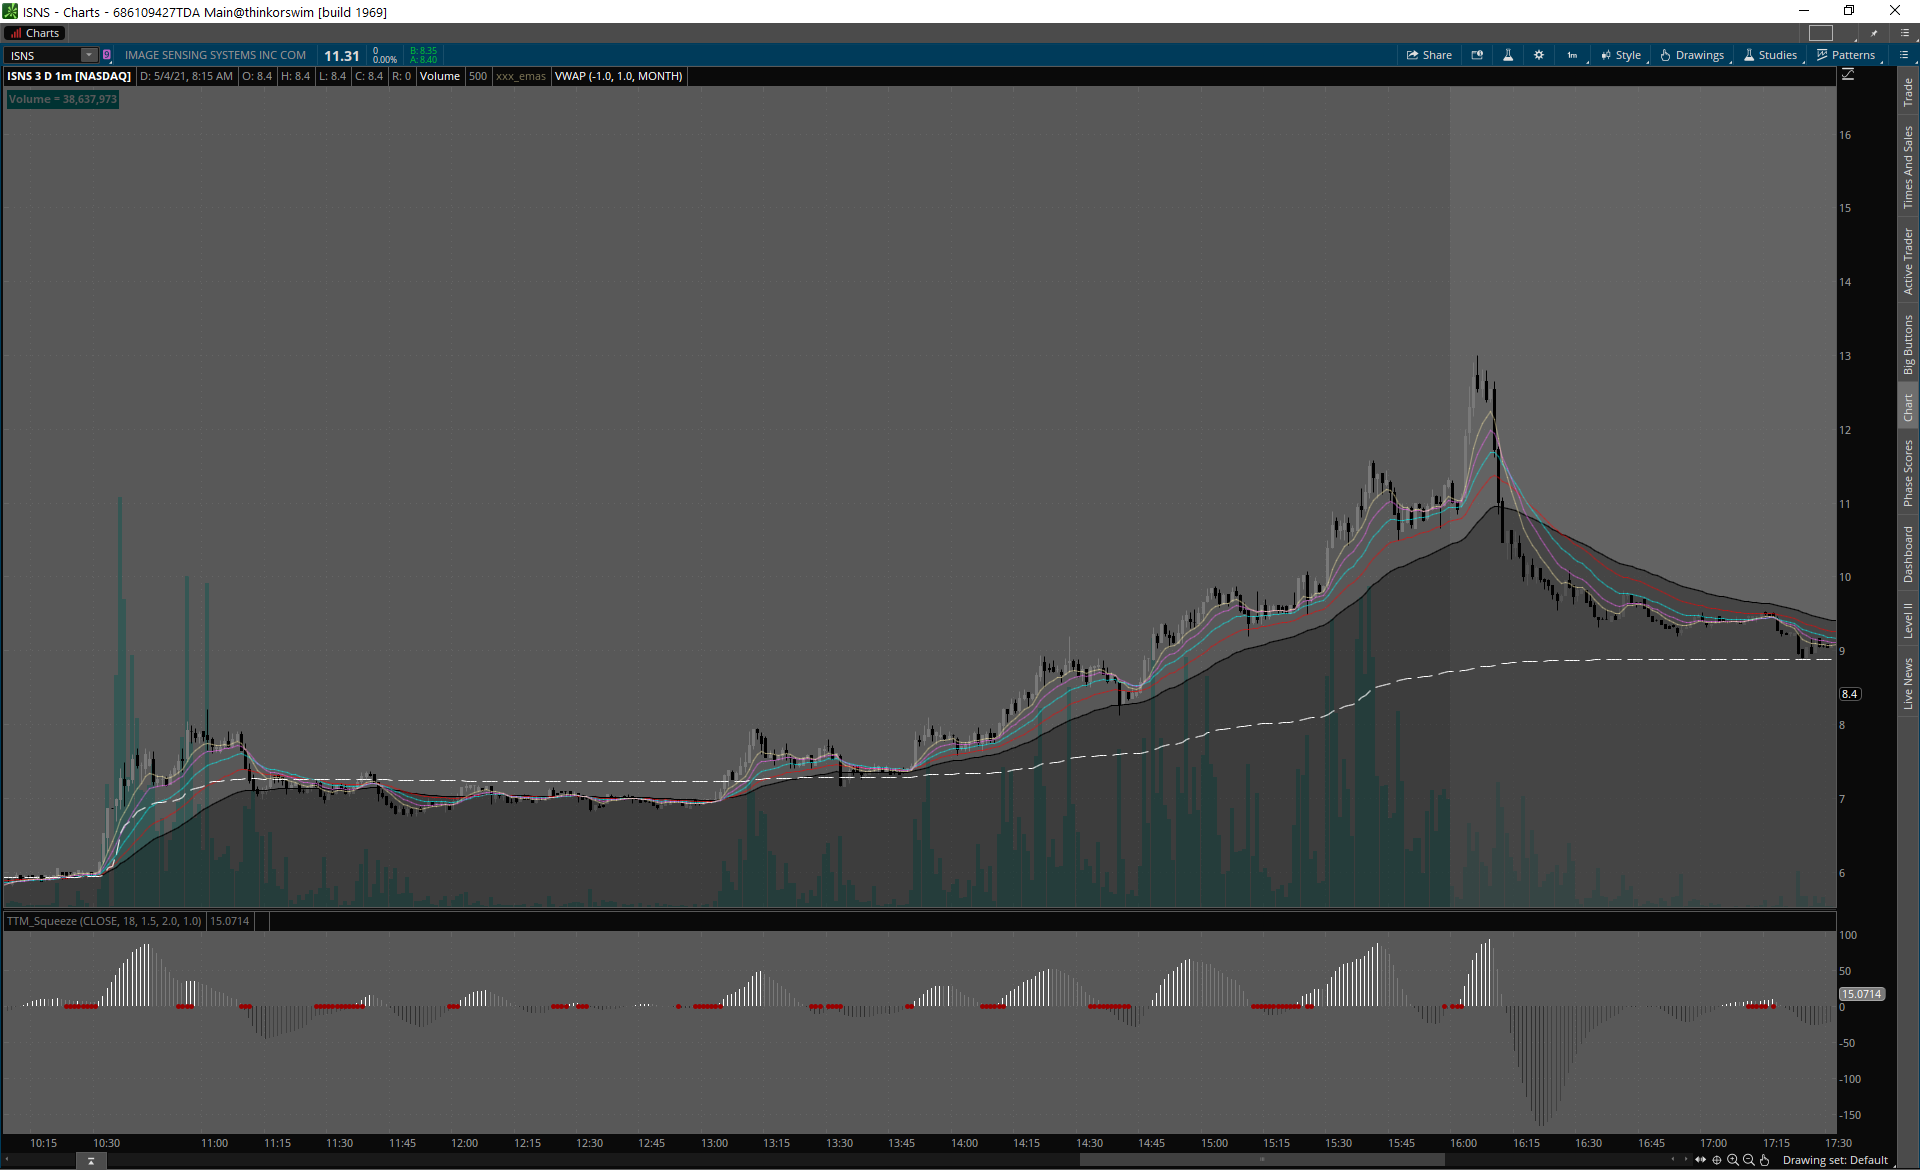1920x1170 pixels.
Task: Expand the ISNS symbol dropdown arrow
Action: 89,55
